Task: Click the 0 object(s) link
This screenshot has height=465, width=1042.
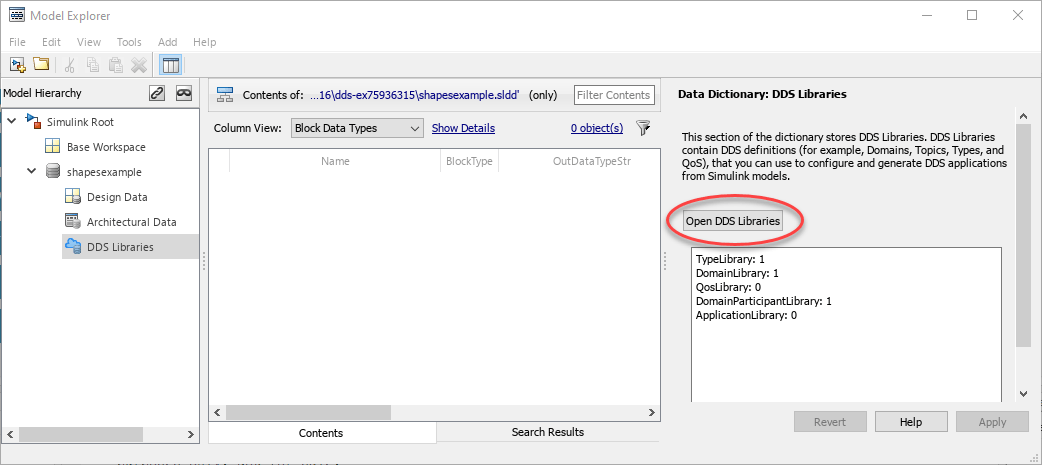Action: click(x=597, y=128)
